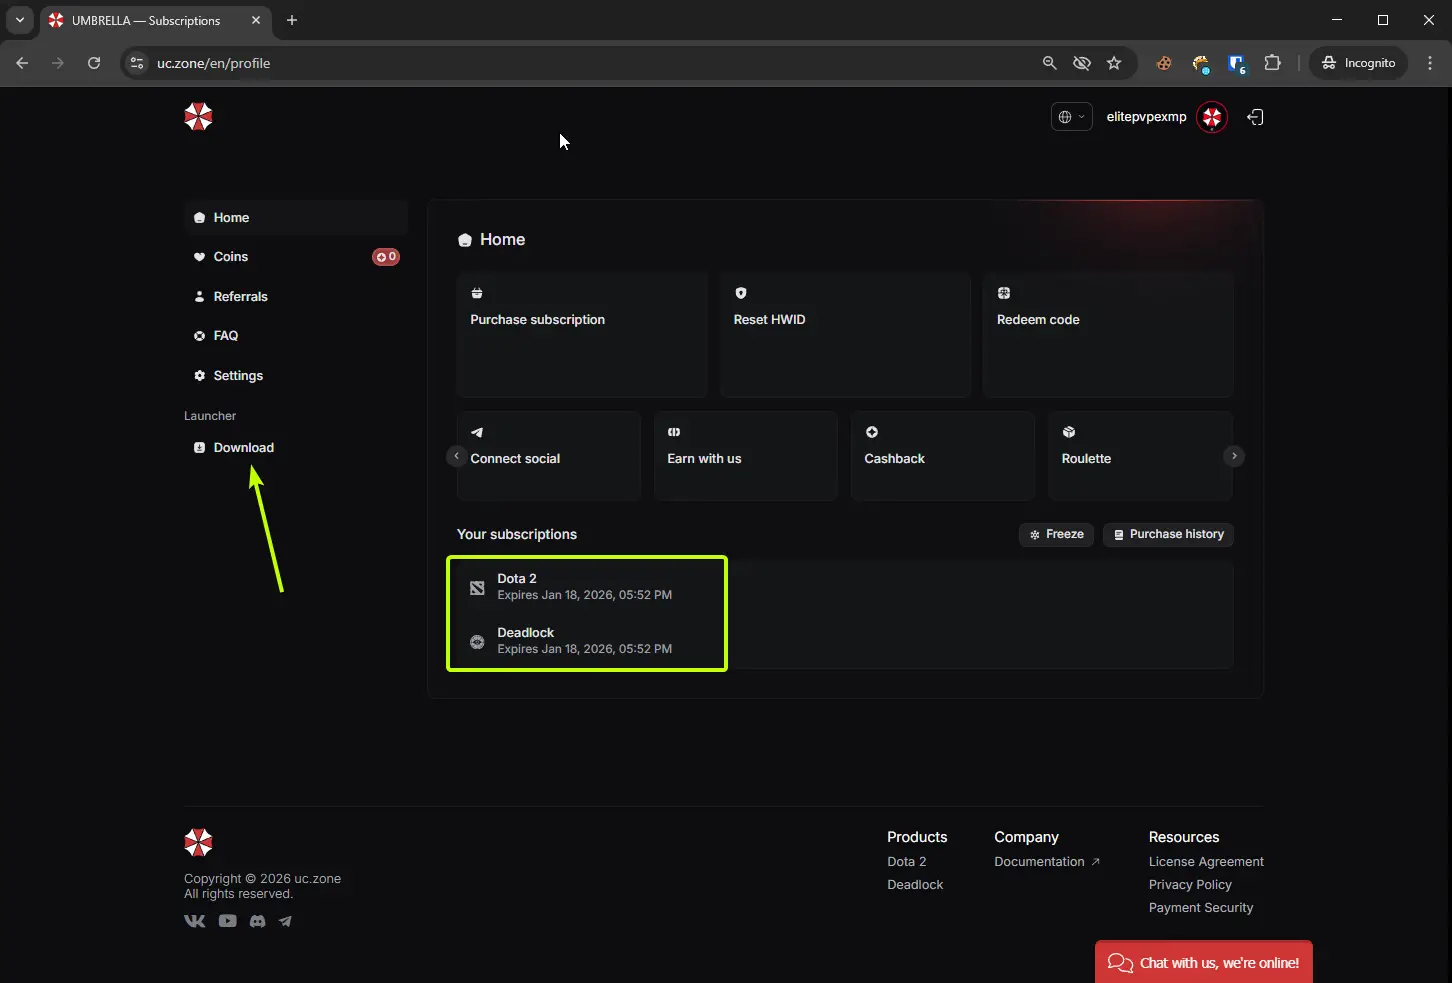Click the carousel next arrow
Image resolution: width=1452 pixels, height=983 pixels.
click(x=1234, y=456)
